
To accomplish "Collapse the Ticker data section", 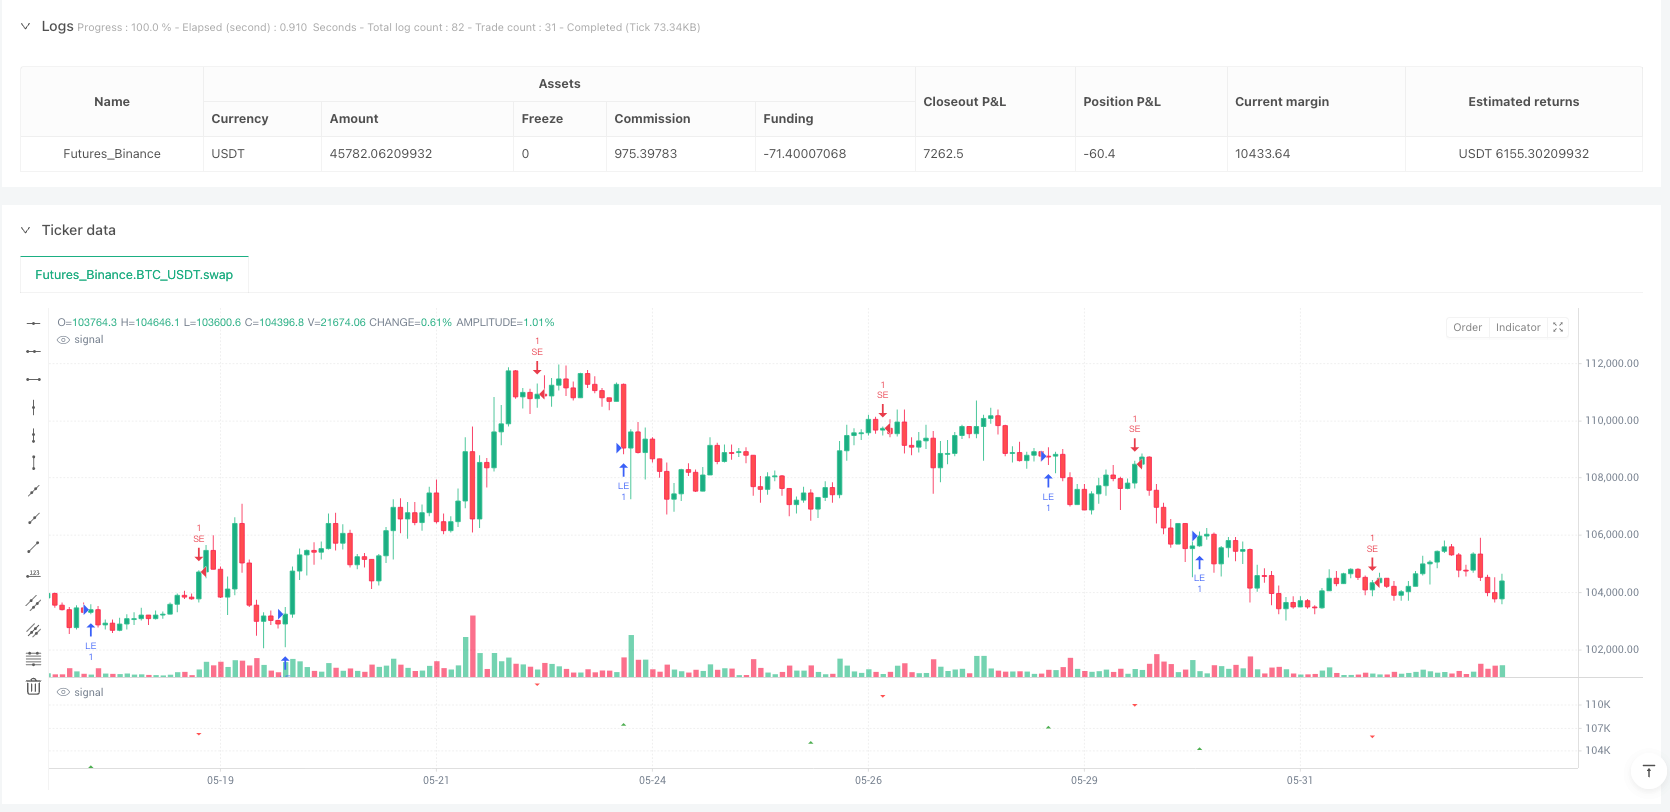I will (26, 230).
